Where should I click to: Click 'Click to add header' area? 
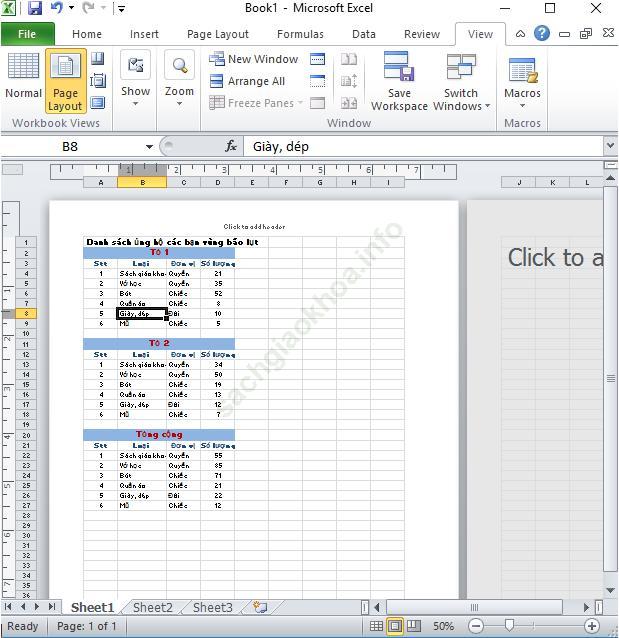[254, 227]
